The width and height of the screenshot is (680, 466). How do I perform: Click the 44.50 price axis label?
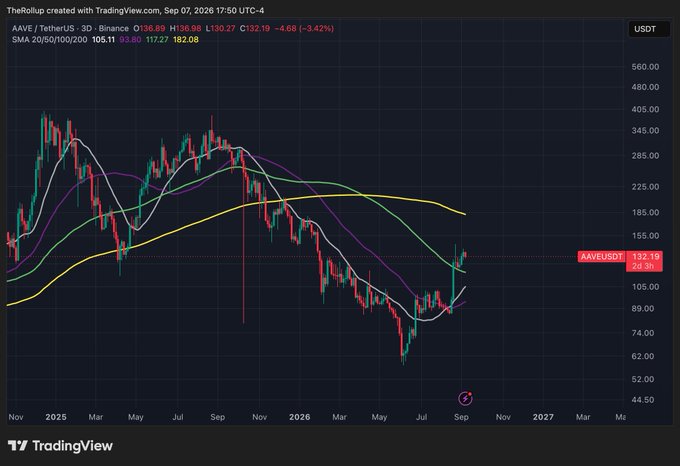coord(645,400)
